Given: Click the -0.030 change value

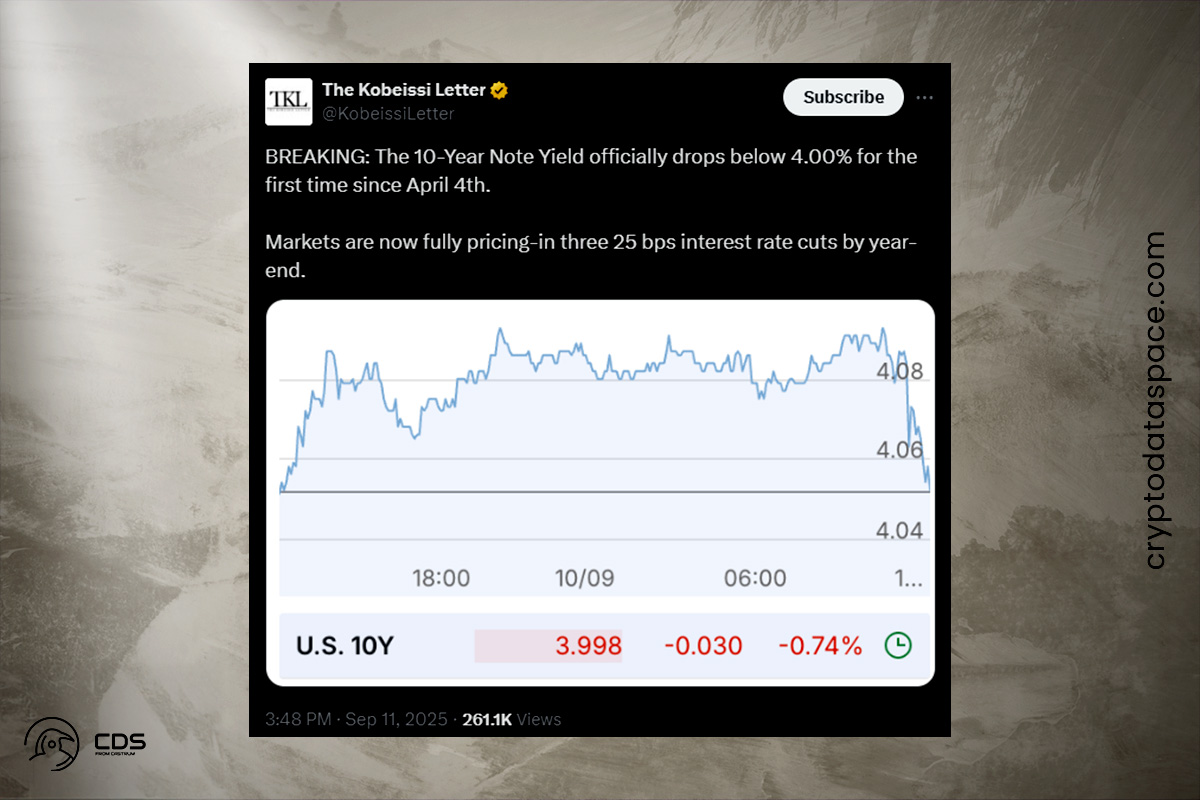Looking at the screenshot, I should point(703,645).
